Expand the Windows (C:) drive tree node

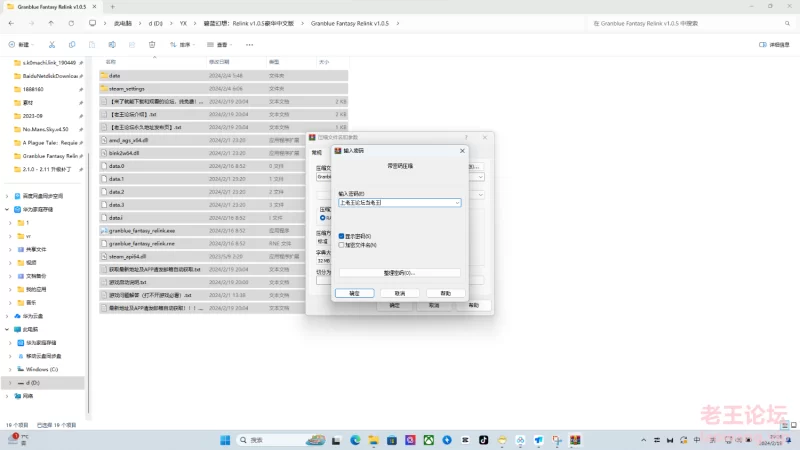point(10,369)
